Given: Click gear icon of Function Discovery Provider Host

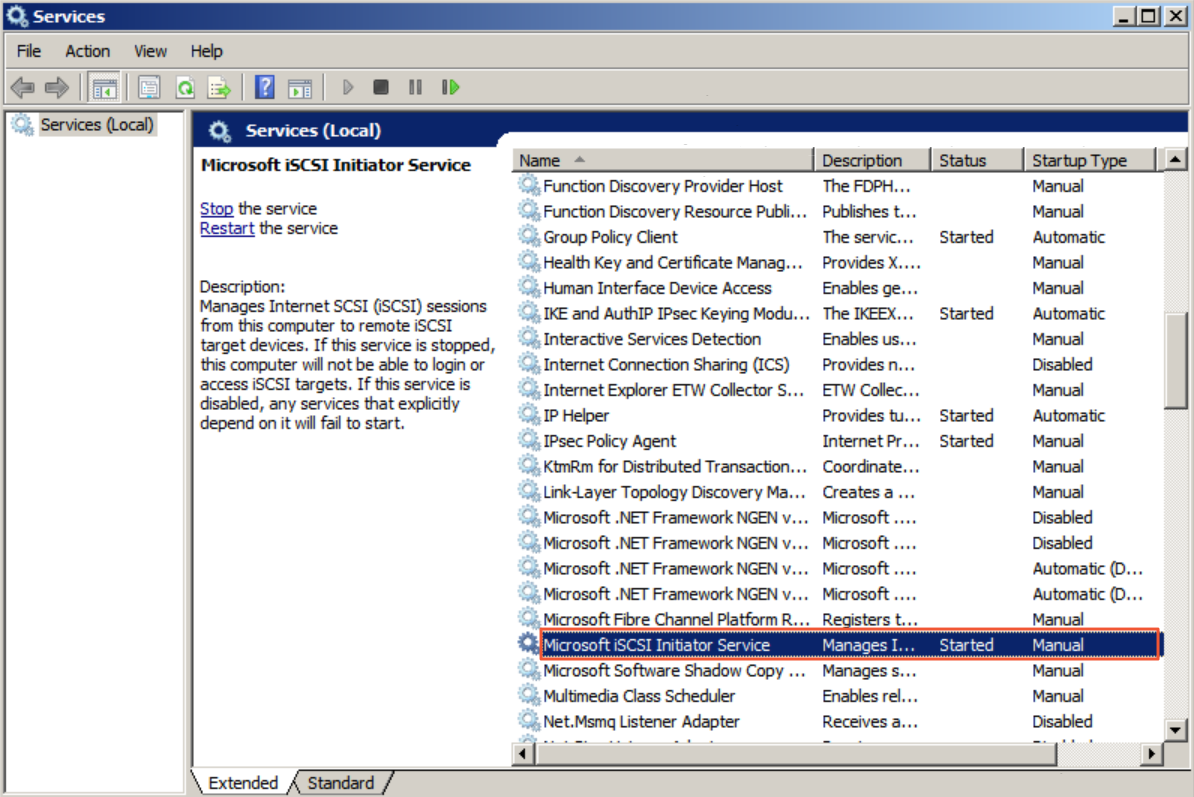Looking at the screenshot, I should (x=528, y=186).
